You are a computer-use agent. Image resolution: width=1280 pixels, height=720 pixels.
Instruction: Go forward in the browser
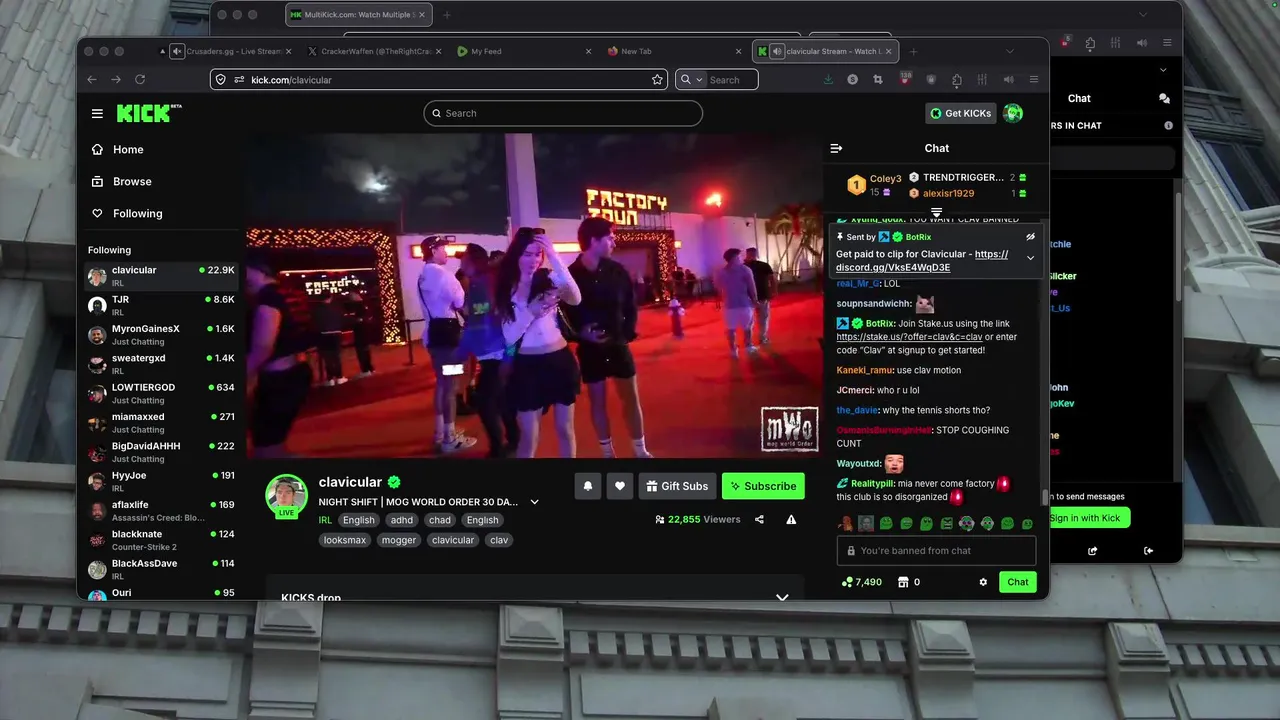point(116,79)
